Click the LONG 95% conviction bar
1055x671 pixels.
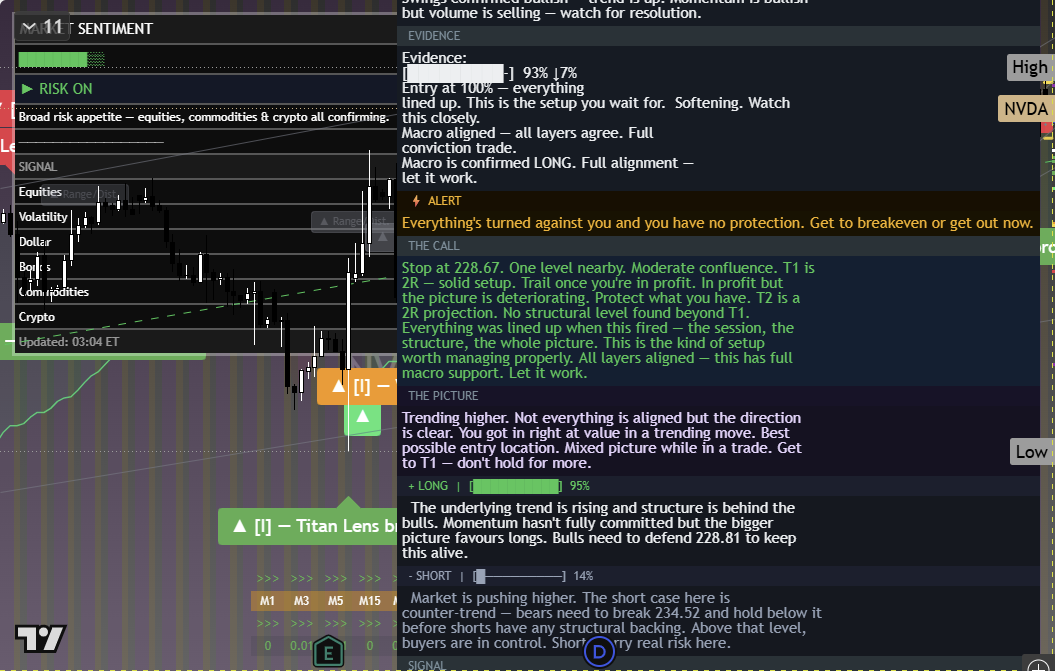(516, 486)
